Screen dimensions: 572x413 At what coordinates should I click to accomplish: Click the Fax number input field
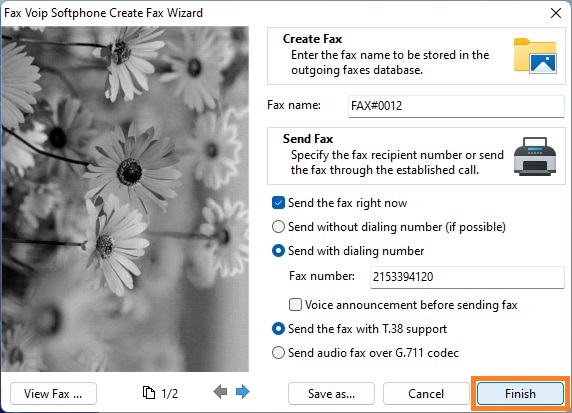[x=467, y=277]
